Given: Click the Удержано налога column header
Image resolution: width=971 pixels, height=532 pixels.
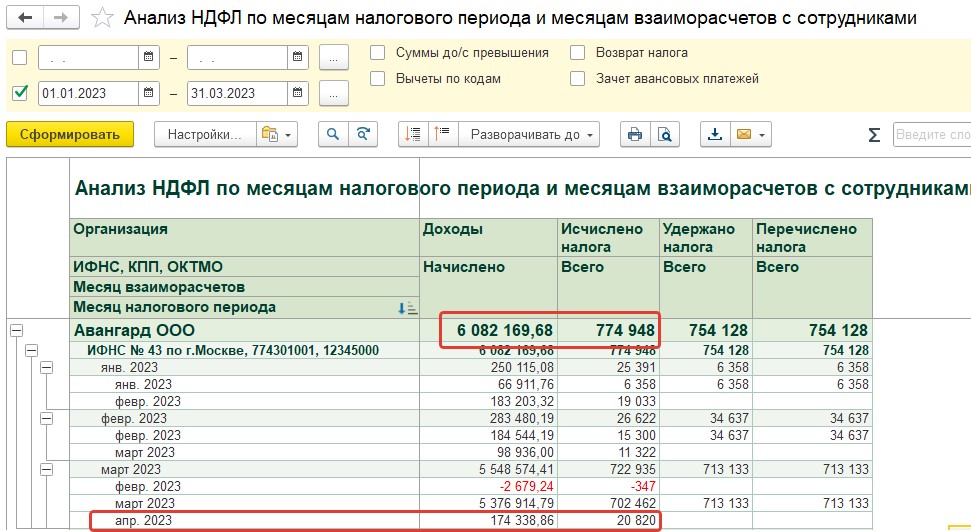Looking at the screenshot, I should [706, 238].
